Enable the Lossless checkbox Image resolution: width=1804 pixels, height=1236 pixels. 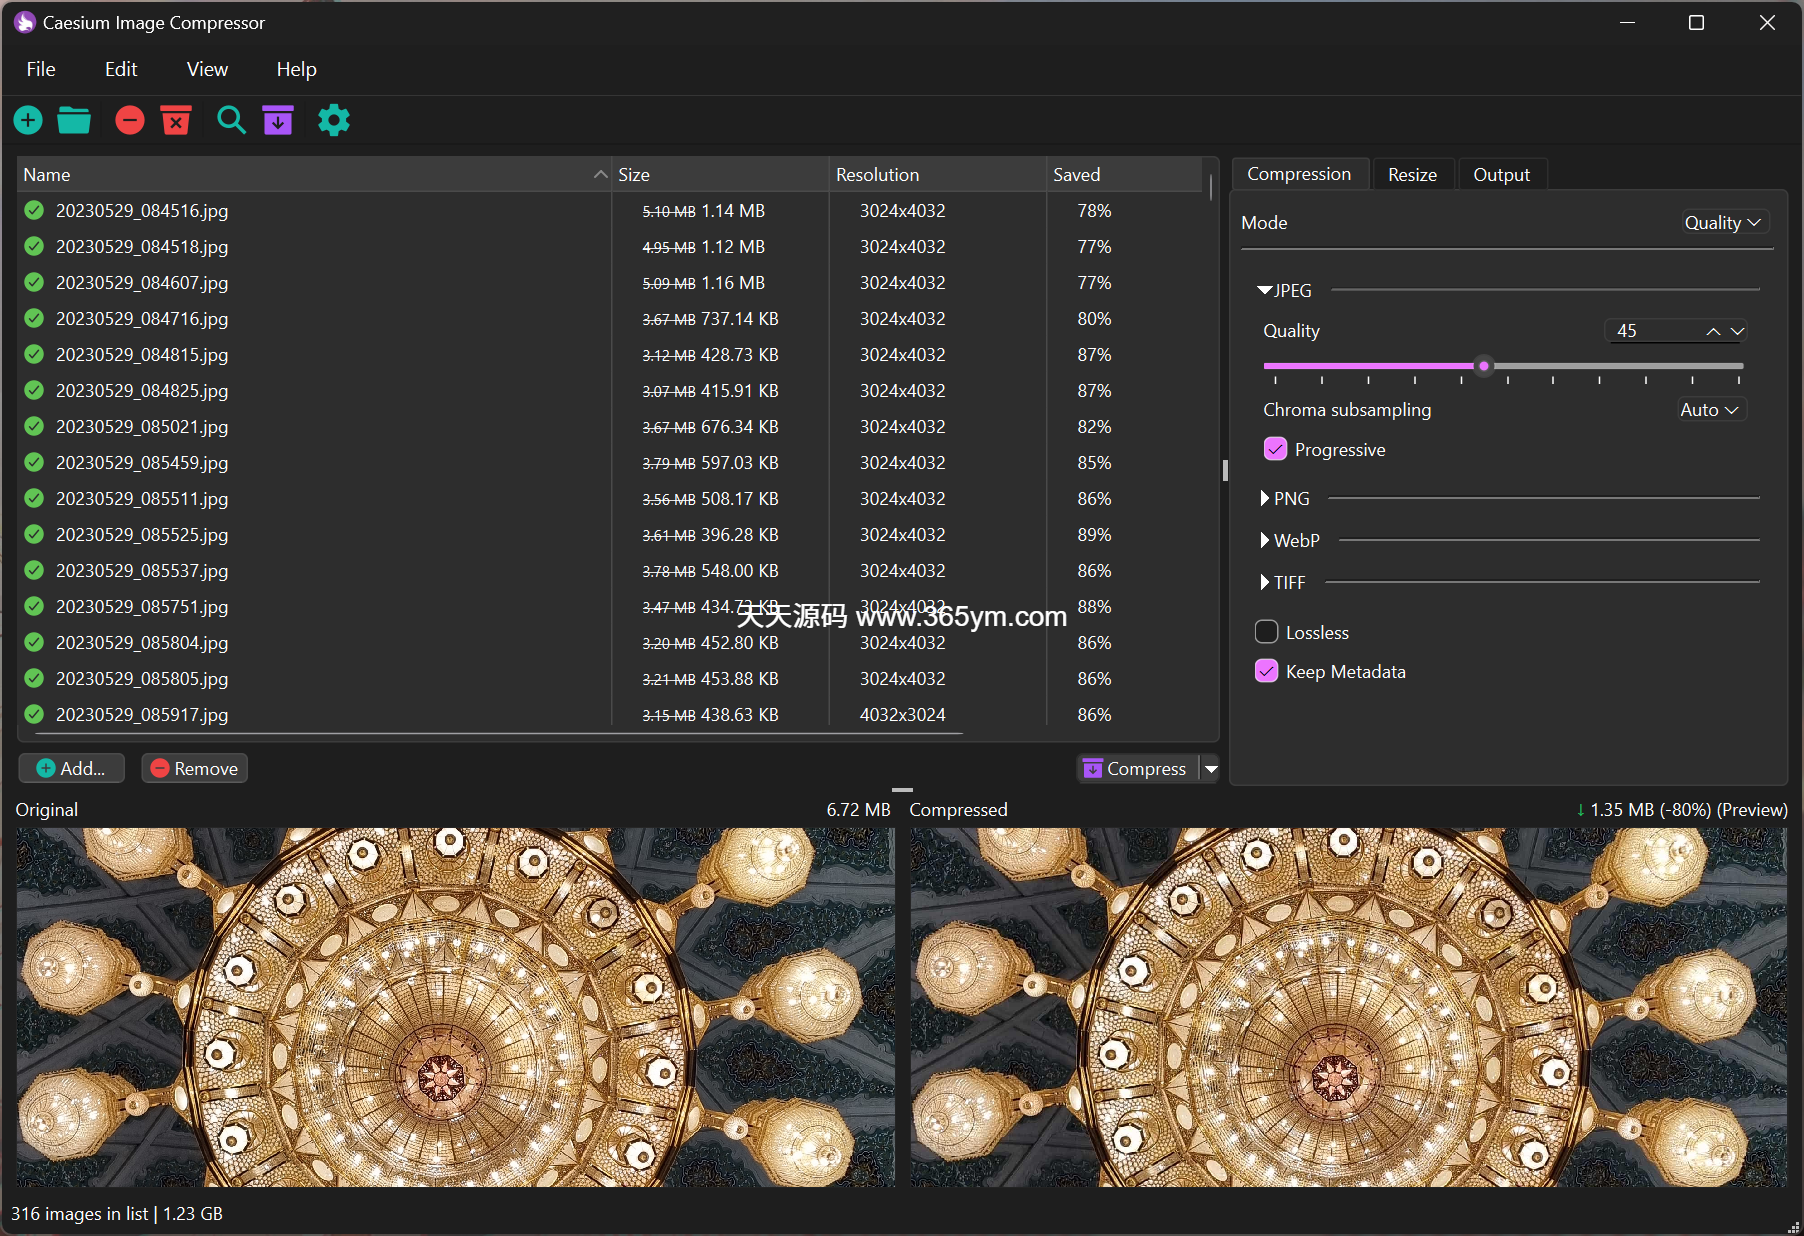(1266, 632)
